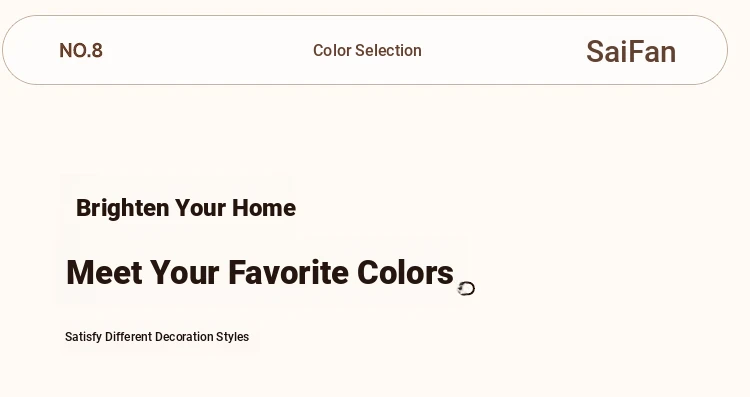
Task: Click the word "Colors" in the headline
Action: (406, 273)
